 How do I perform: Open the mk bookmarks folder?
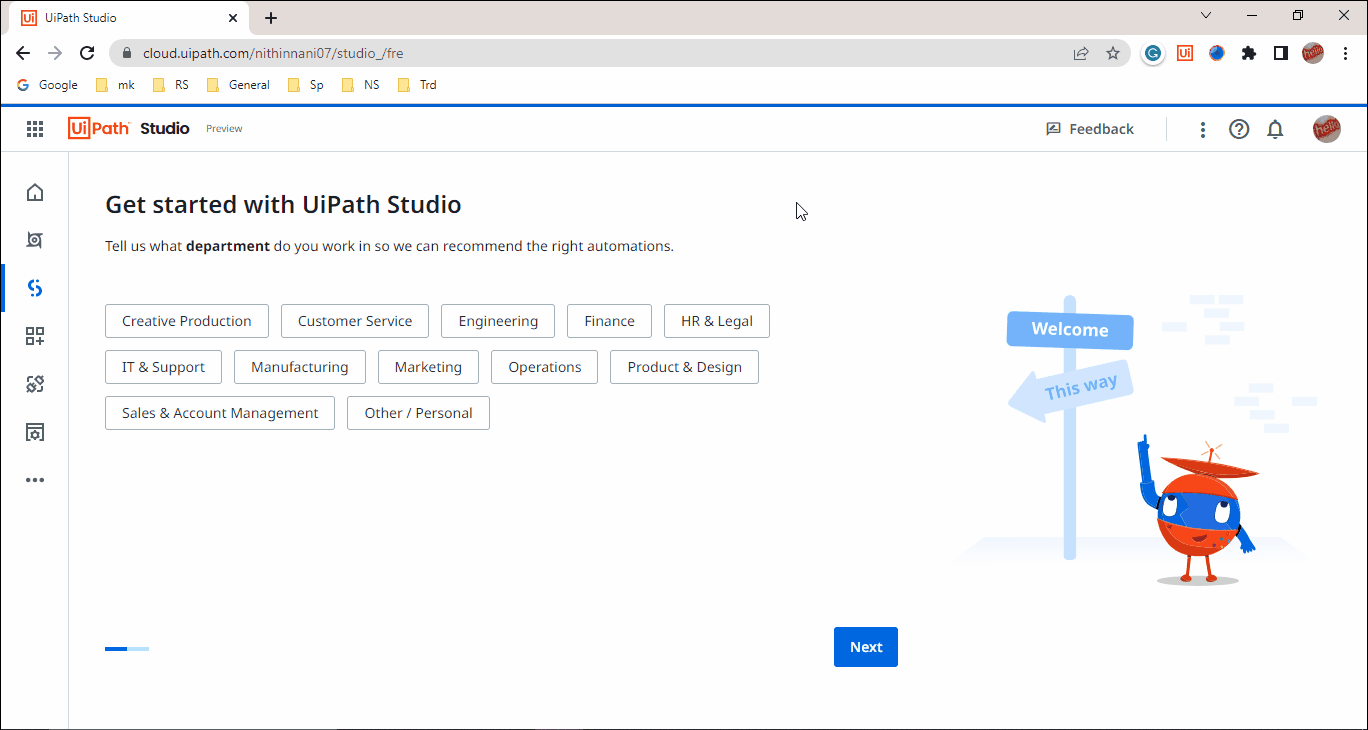pyautogui.click(x=116, y=85)
